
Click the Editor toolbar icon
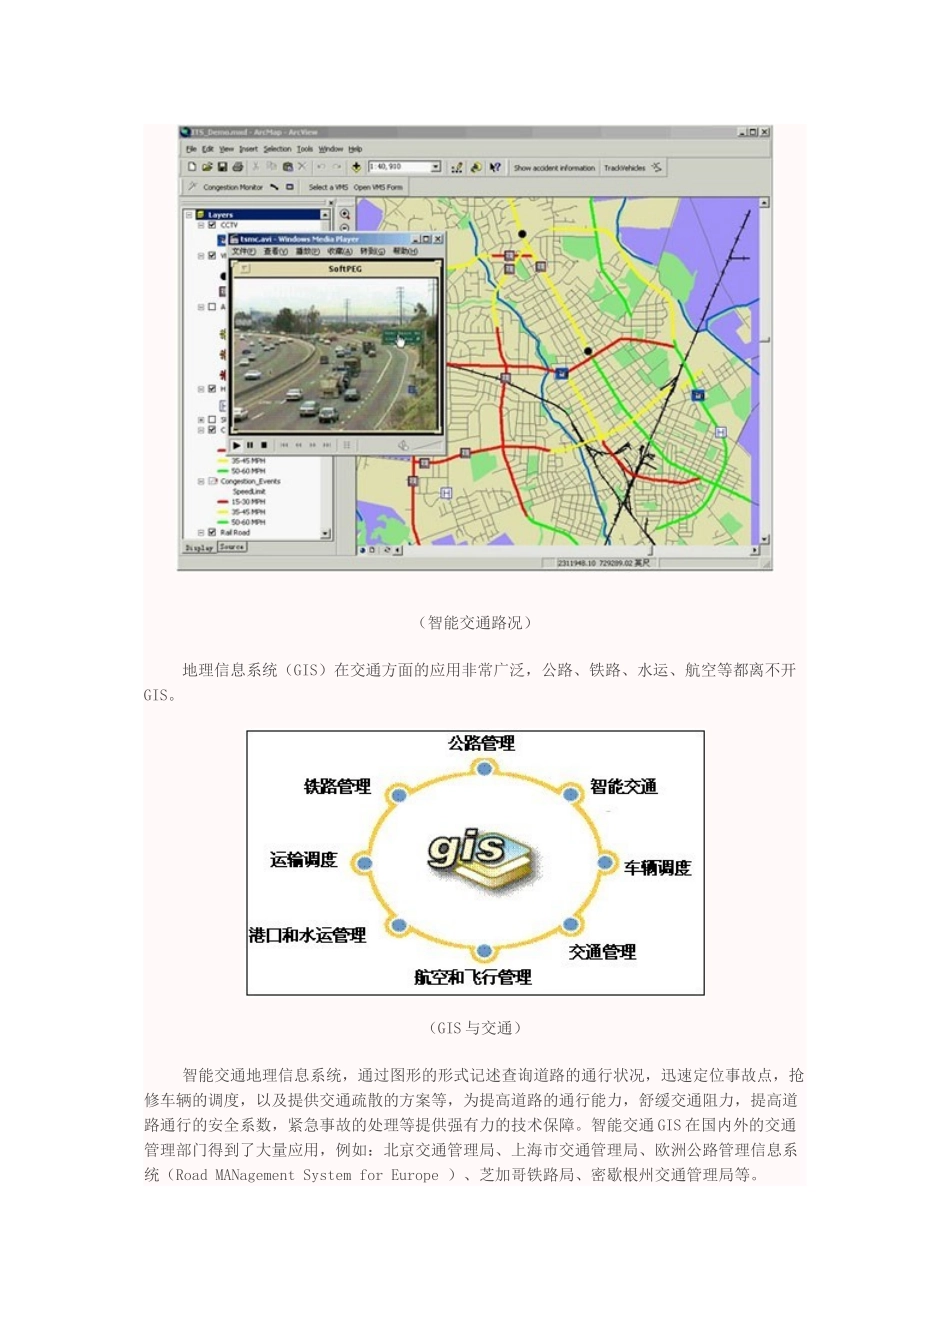coord(457,168)
